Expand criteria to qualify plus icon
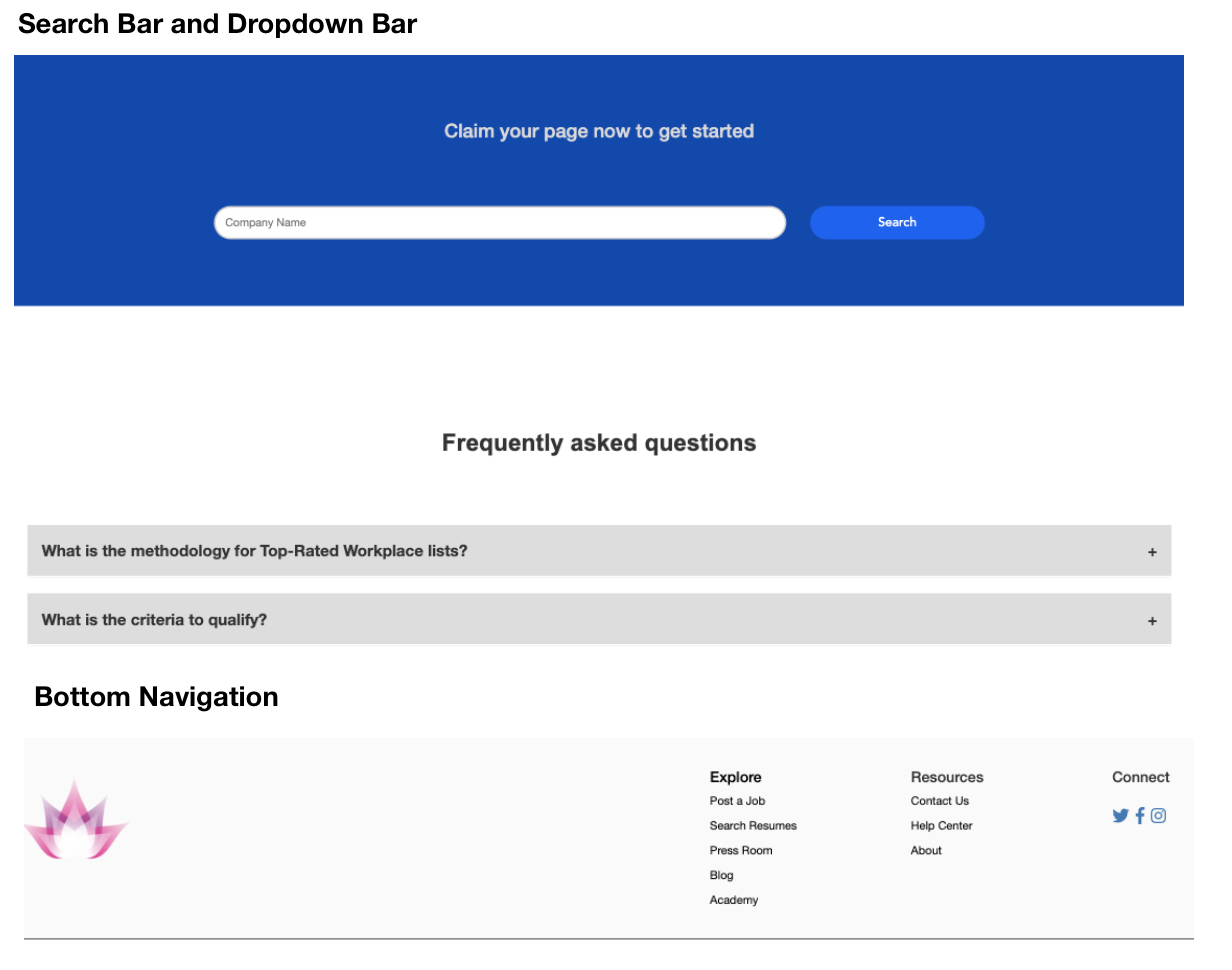The image size is (1232, 970). [1152, 621]
